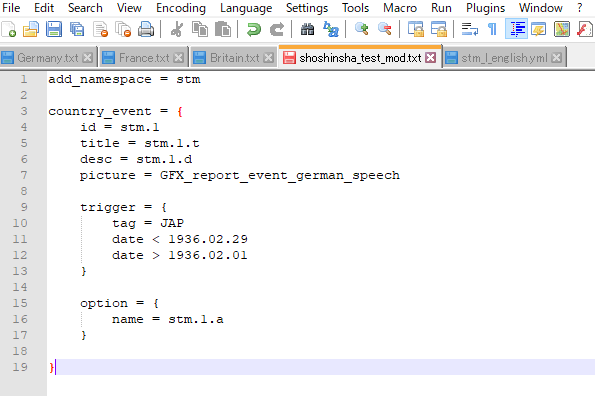The width and height of the screenshot is (595, 396).
Task: Click line number 9 in the margin
Action: (24, 207)
